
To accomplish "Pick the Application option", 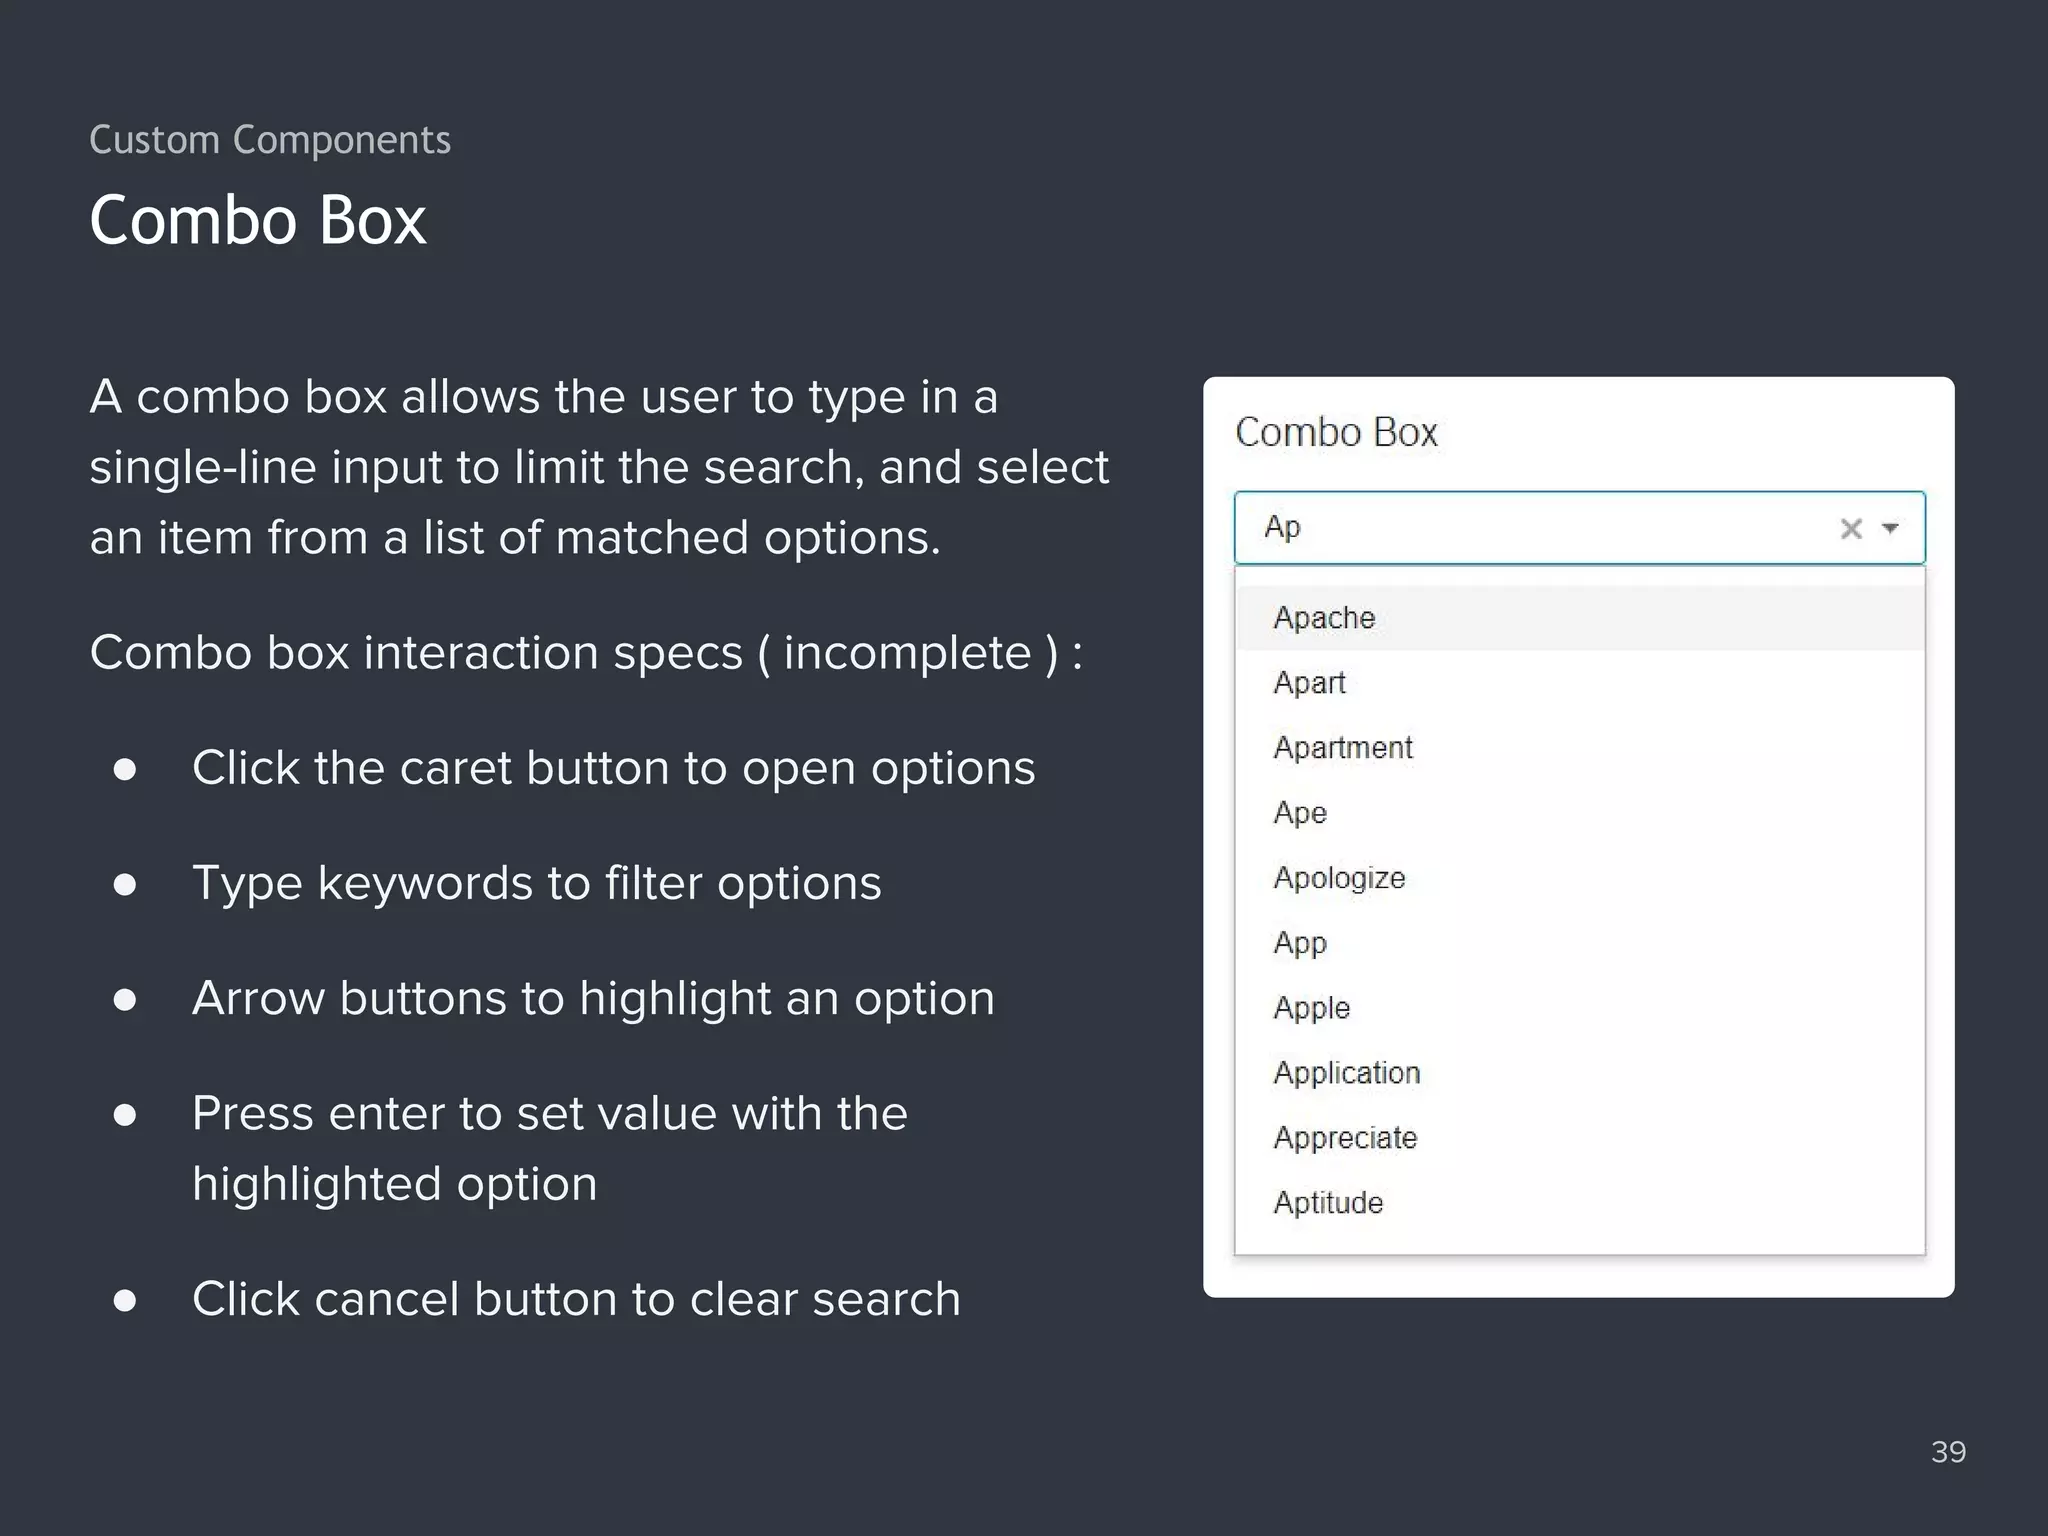I will click(1579, 1073).
